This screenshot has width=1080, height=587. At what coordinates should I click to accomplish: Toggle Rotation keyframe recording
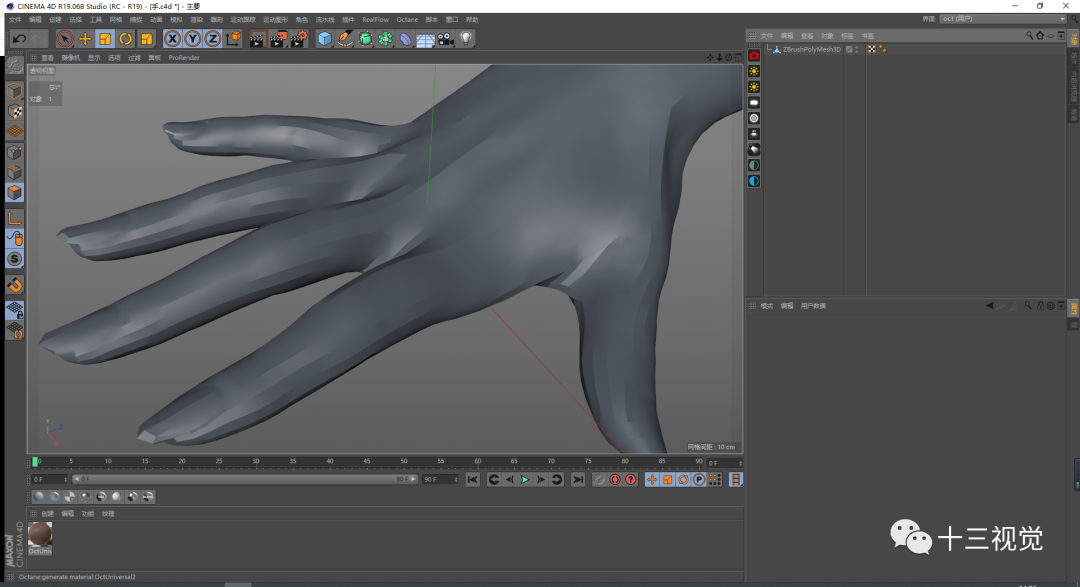tap(683, 480)
